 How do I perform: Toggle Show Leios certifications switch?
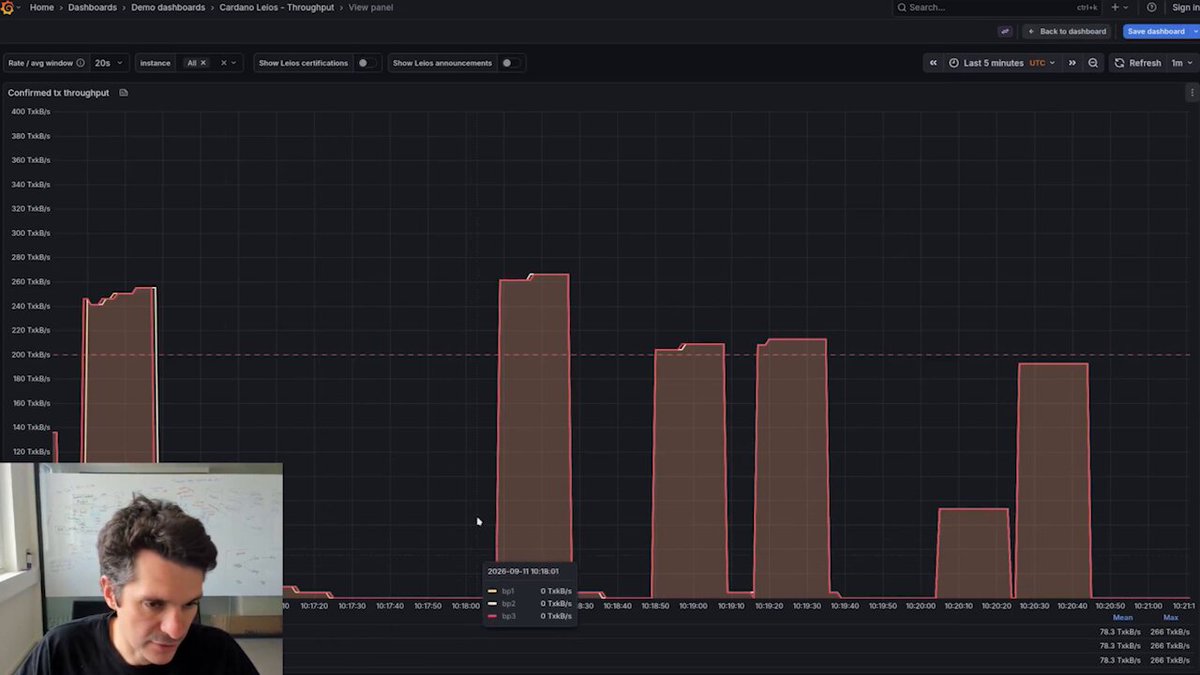[366, 63]
